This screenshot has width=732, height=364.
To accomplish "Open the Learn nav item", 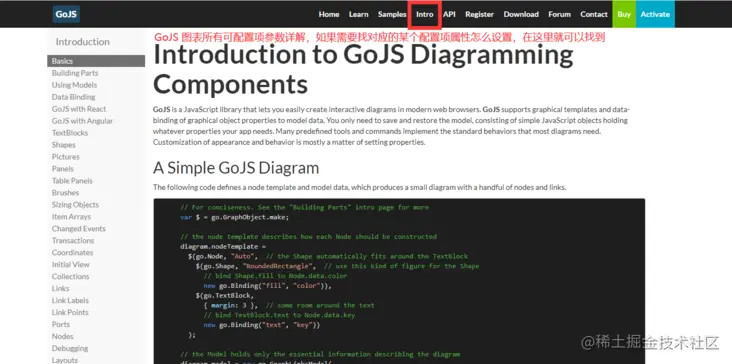I will tap(359, 14).
